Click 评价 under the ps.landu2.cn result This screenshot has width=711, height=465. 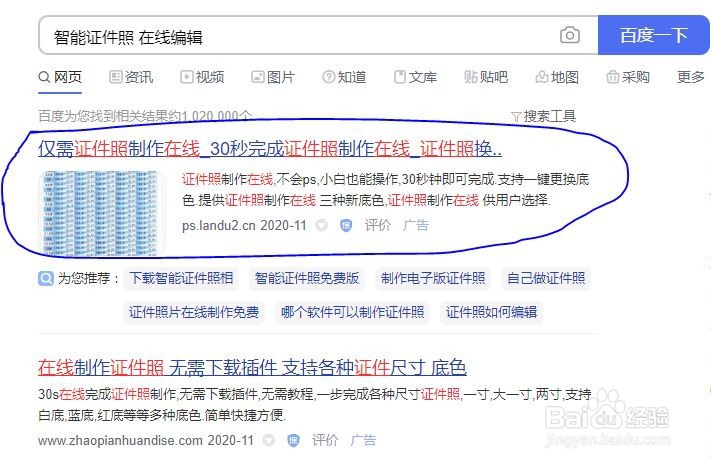(377, 225)
